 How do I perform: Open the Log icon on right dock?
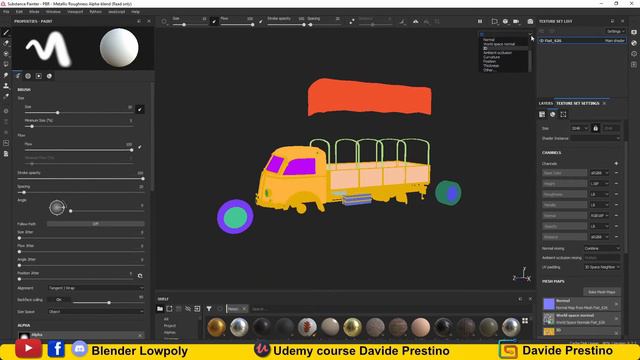(x=634, y=64)
